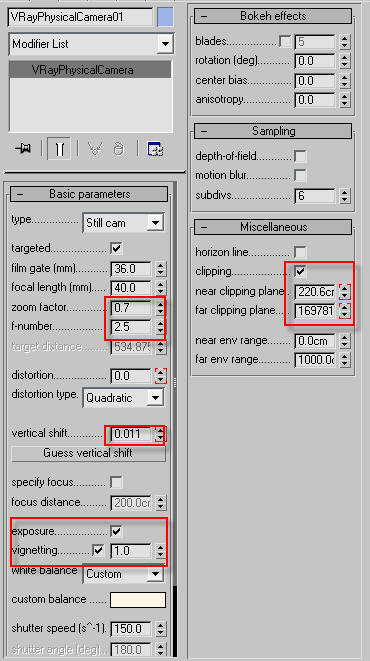
Task: Toggle vignetting checkbox
Action: pyautogui.click(x=98, y=551)
